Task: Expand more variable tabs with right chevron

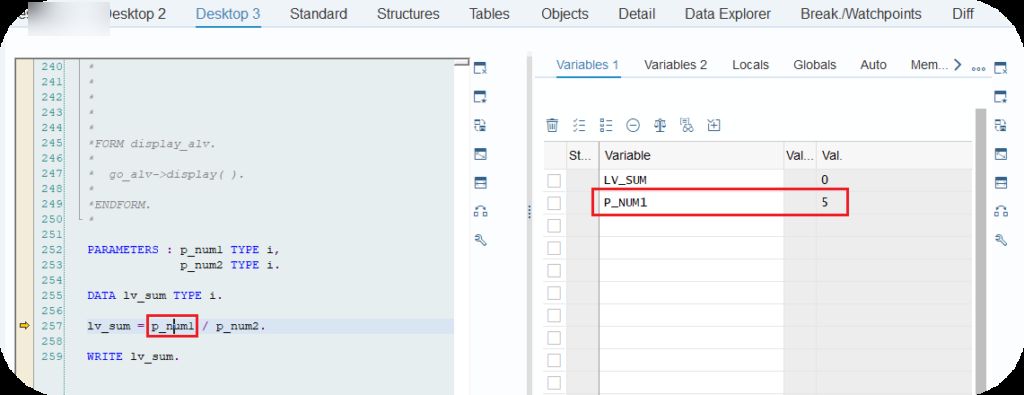Action: click(957, 65)
